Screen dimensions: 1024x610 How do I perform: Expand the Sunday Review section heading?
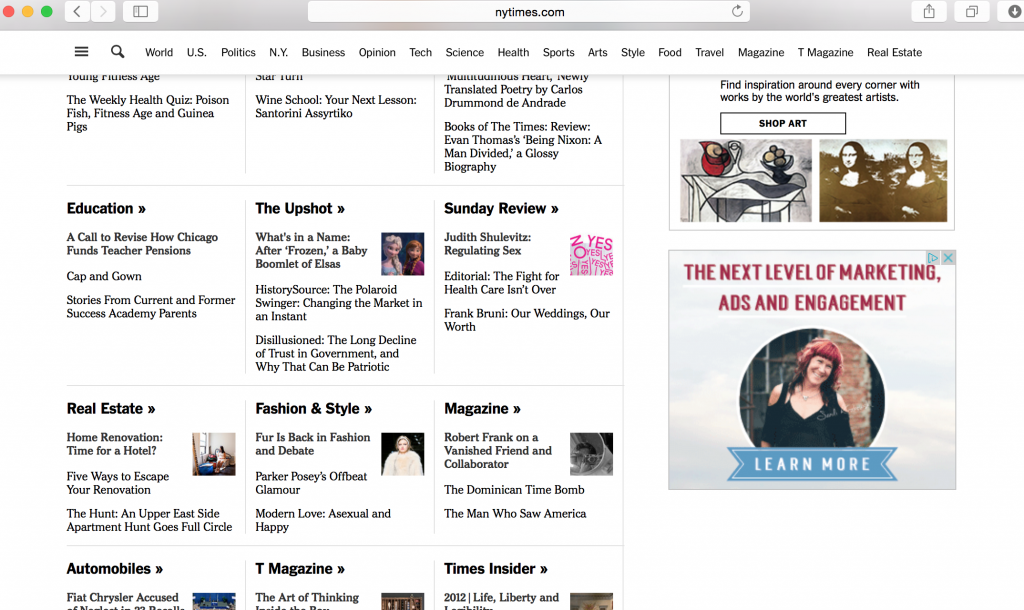(x=501, y=208)
